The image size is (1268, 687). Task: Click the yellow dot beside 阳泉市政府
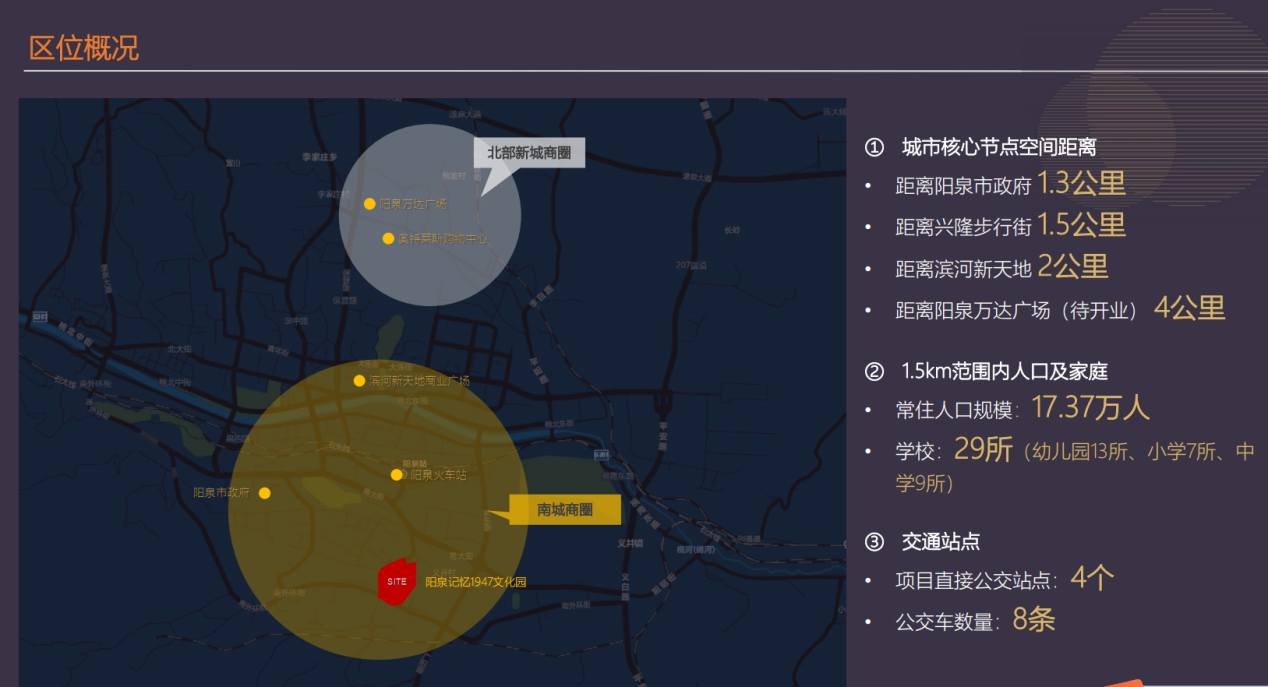pos(264,493)
